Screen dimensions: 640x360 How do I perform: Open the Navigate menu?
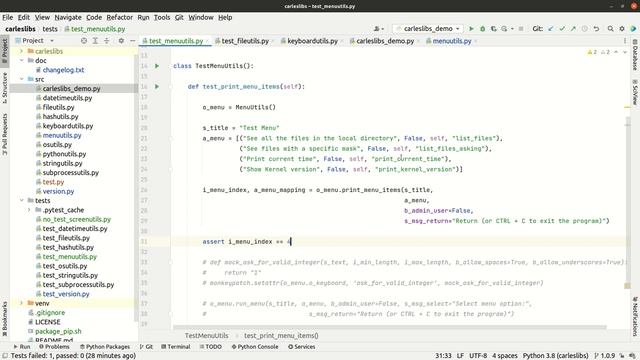click(x=68, y=17)
